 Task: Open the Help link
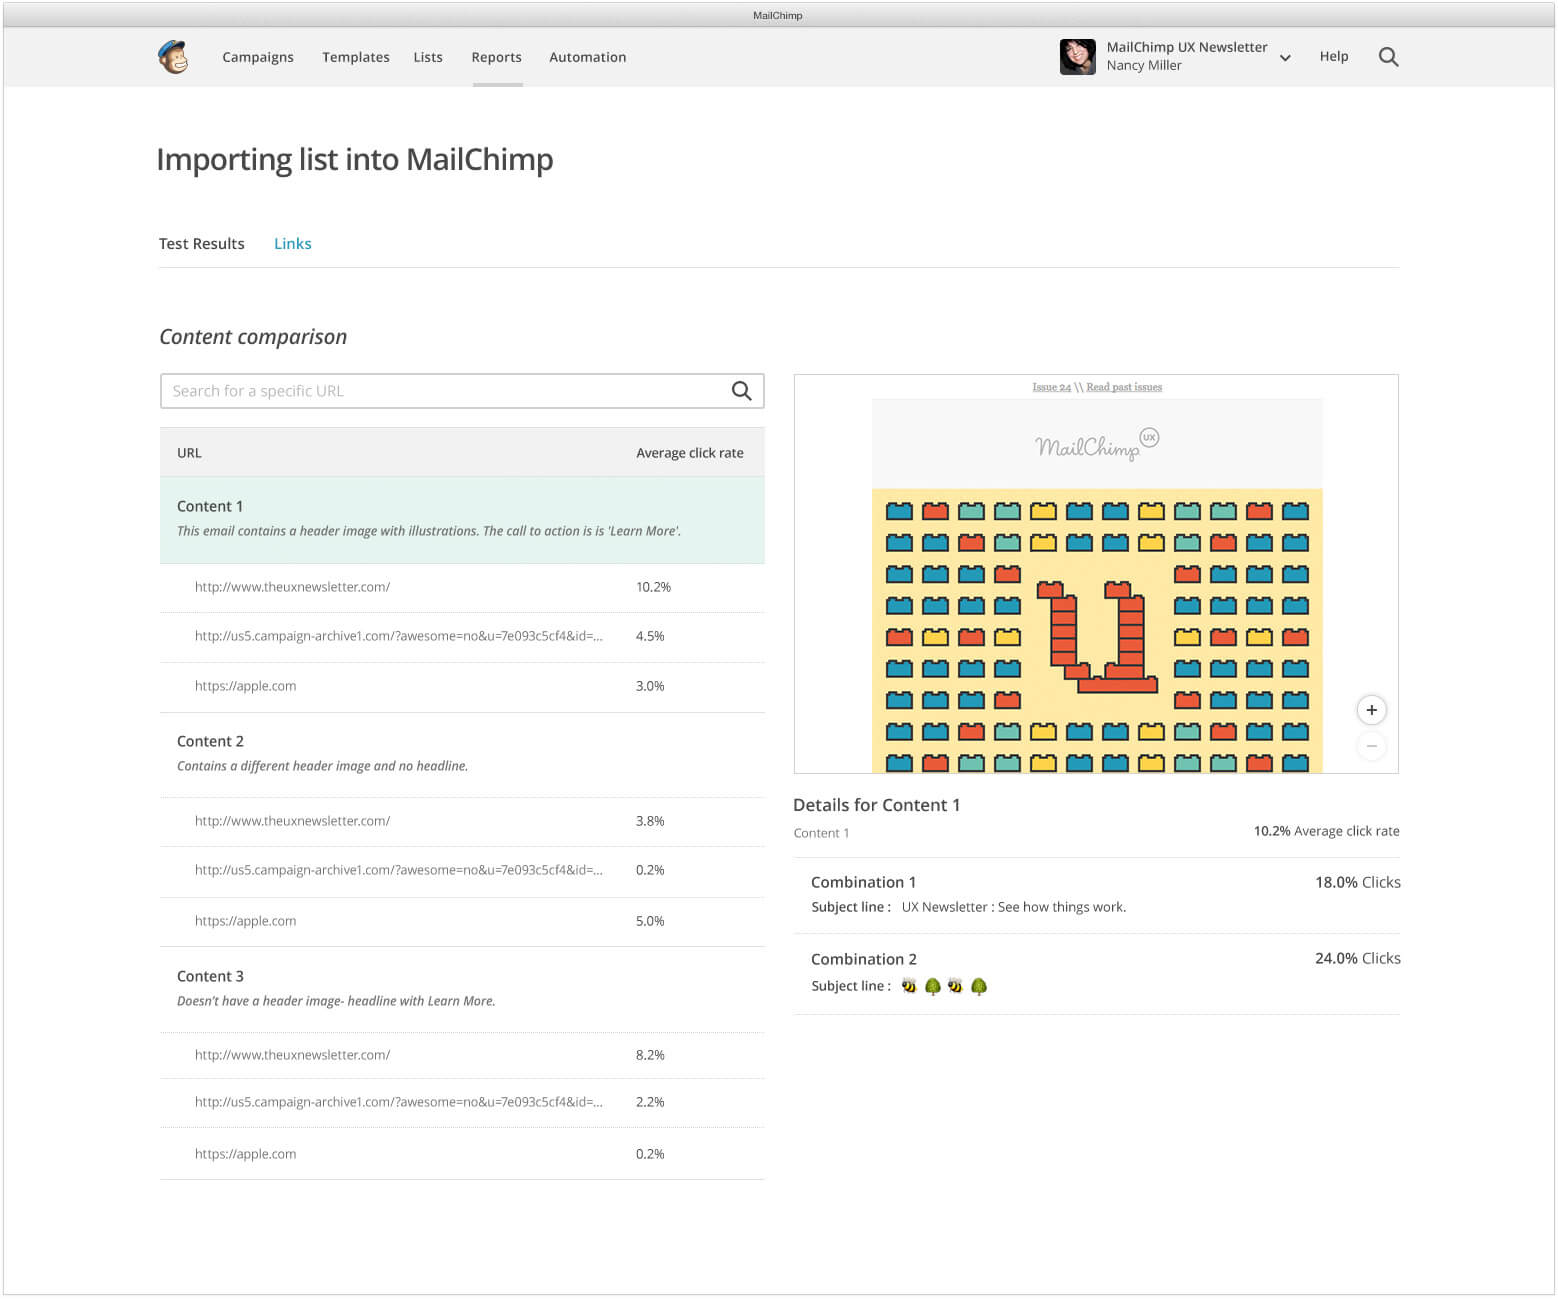[1334, 56]
